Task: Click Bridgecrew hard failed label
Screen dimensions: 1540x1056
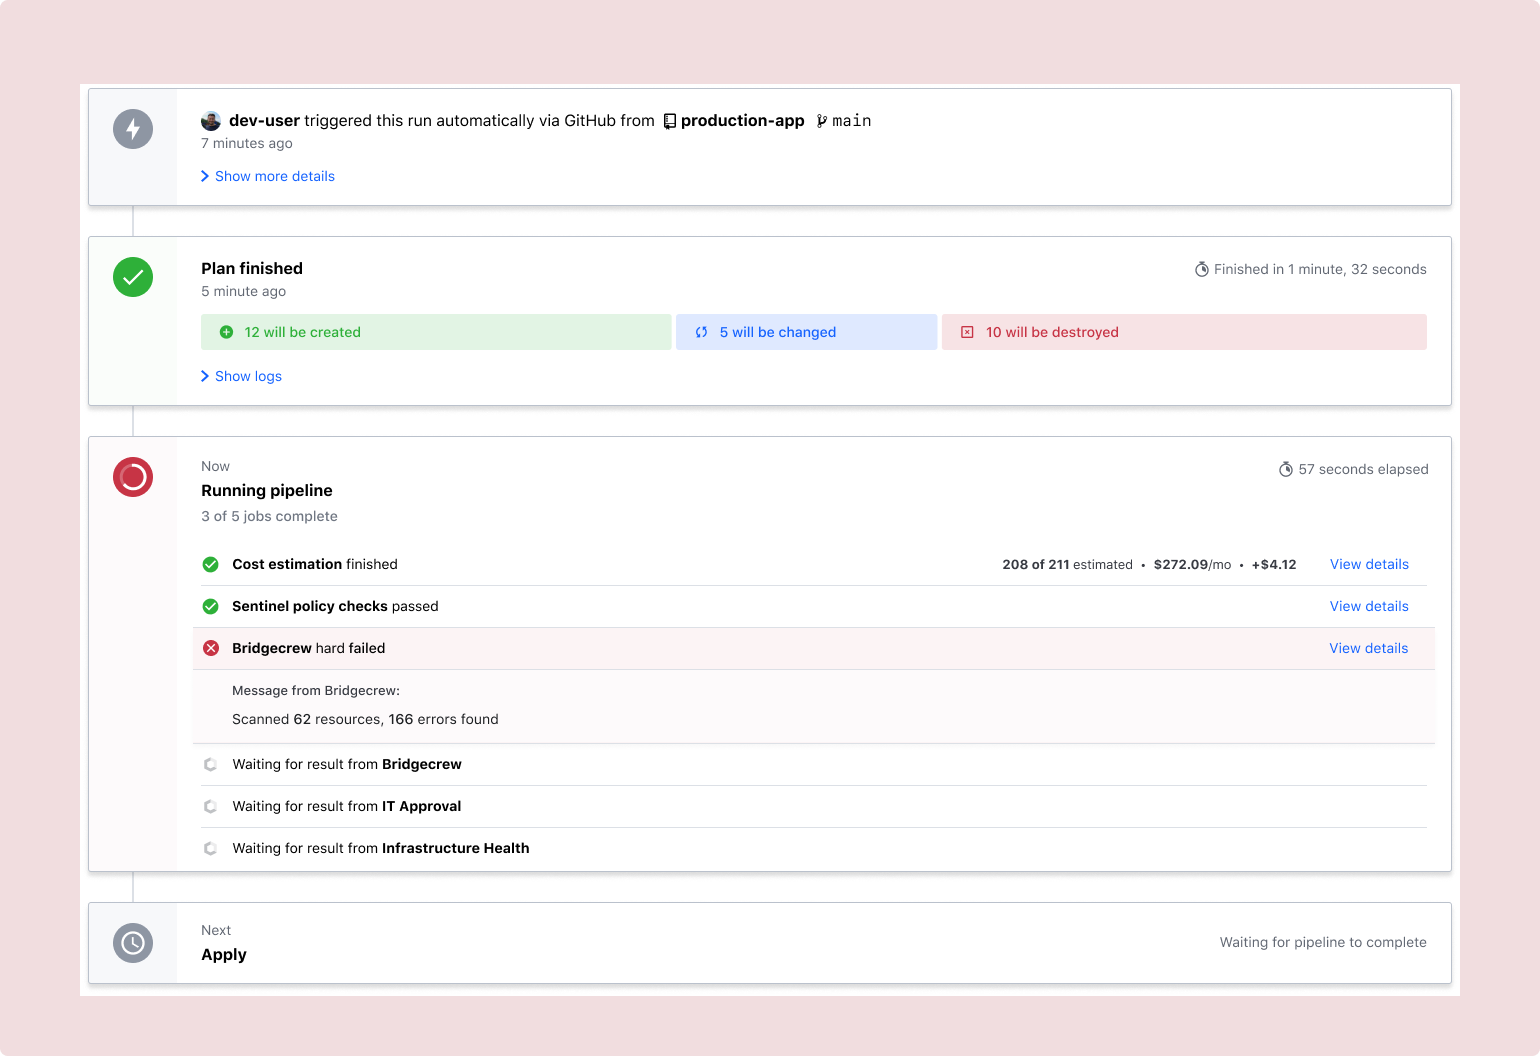Action: coord(308,648)
